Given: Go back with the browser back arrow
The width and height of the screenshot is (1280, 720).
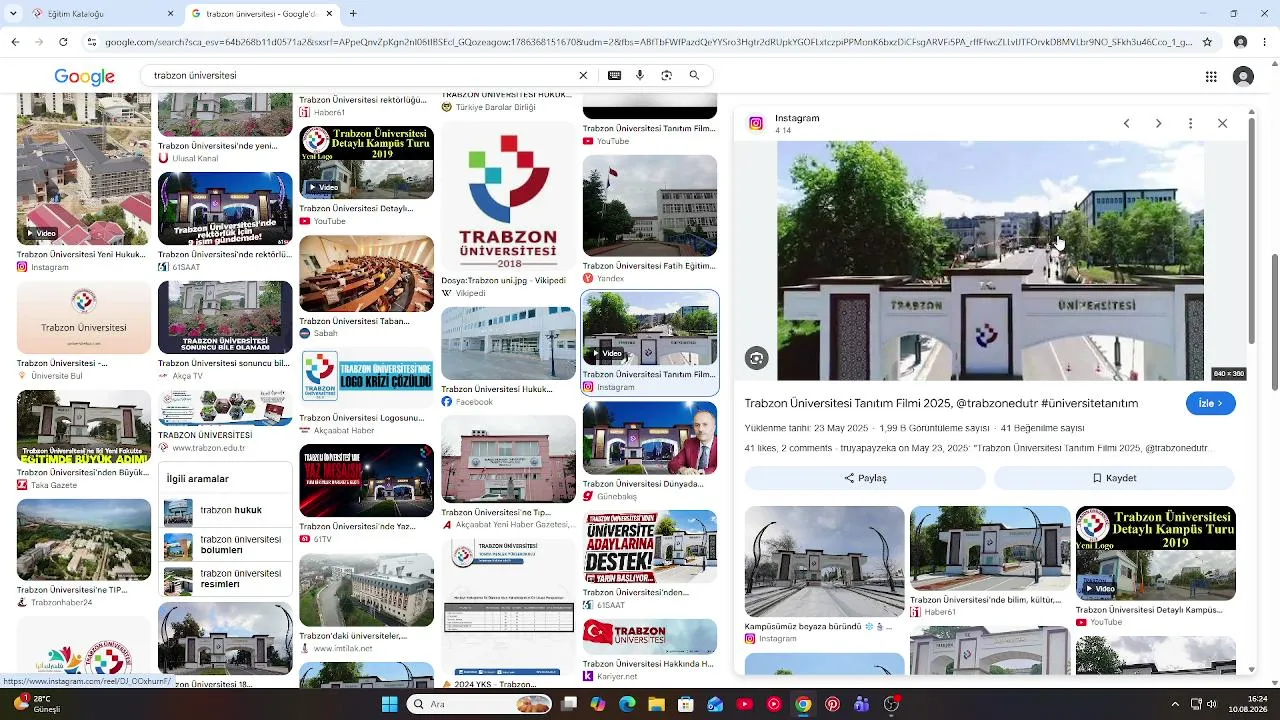Looking at the screenshot, I should point(15,42).
